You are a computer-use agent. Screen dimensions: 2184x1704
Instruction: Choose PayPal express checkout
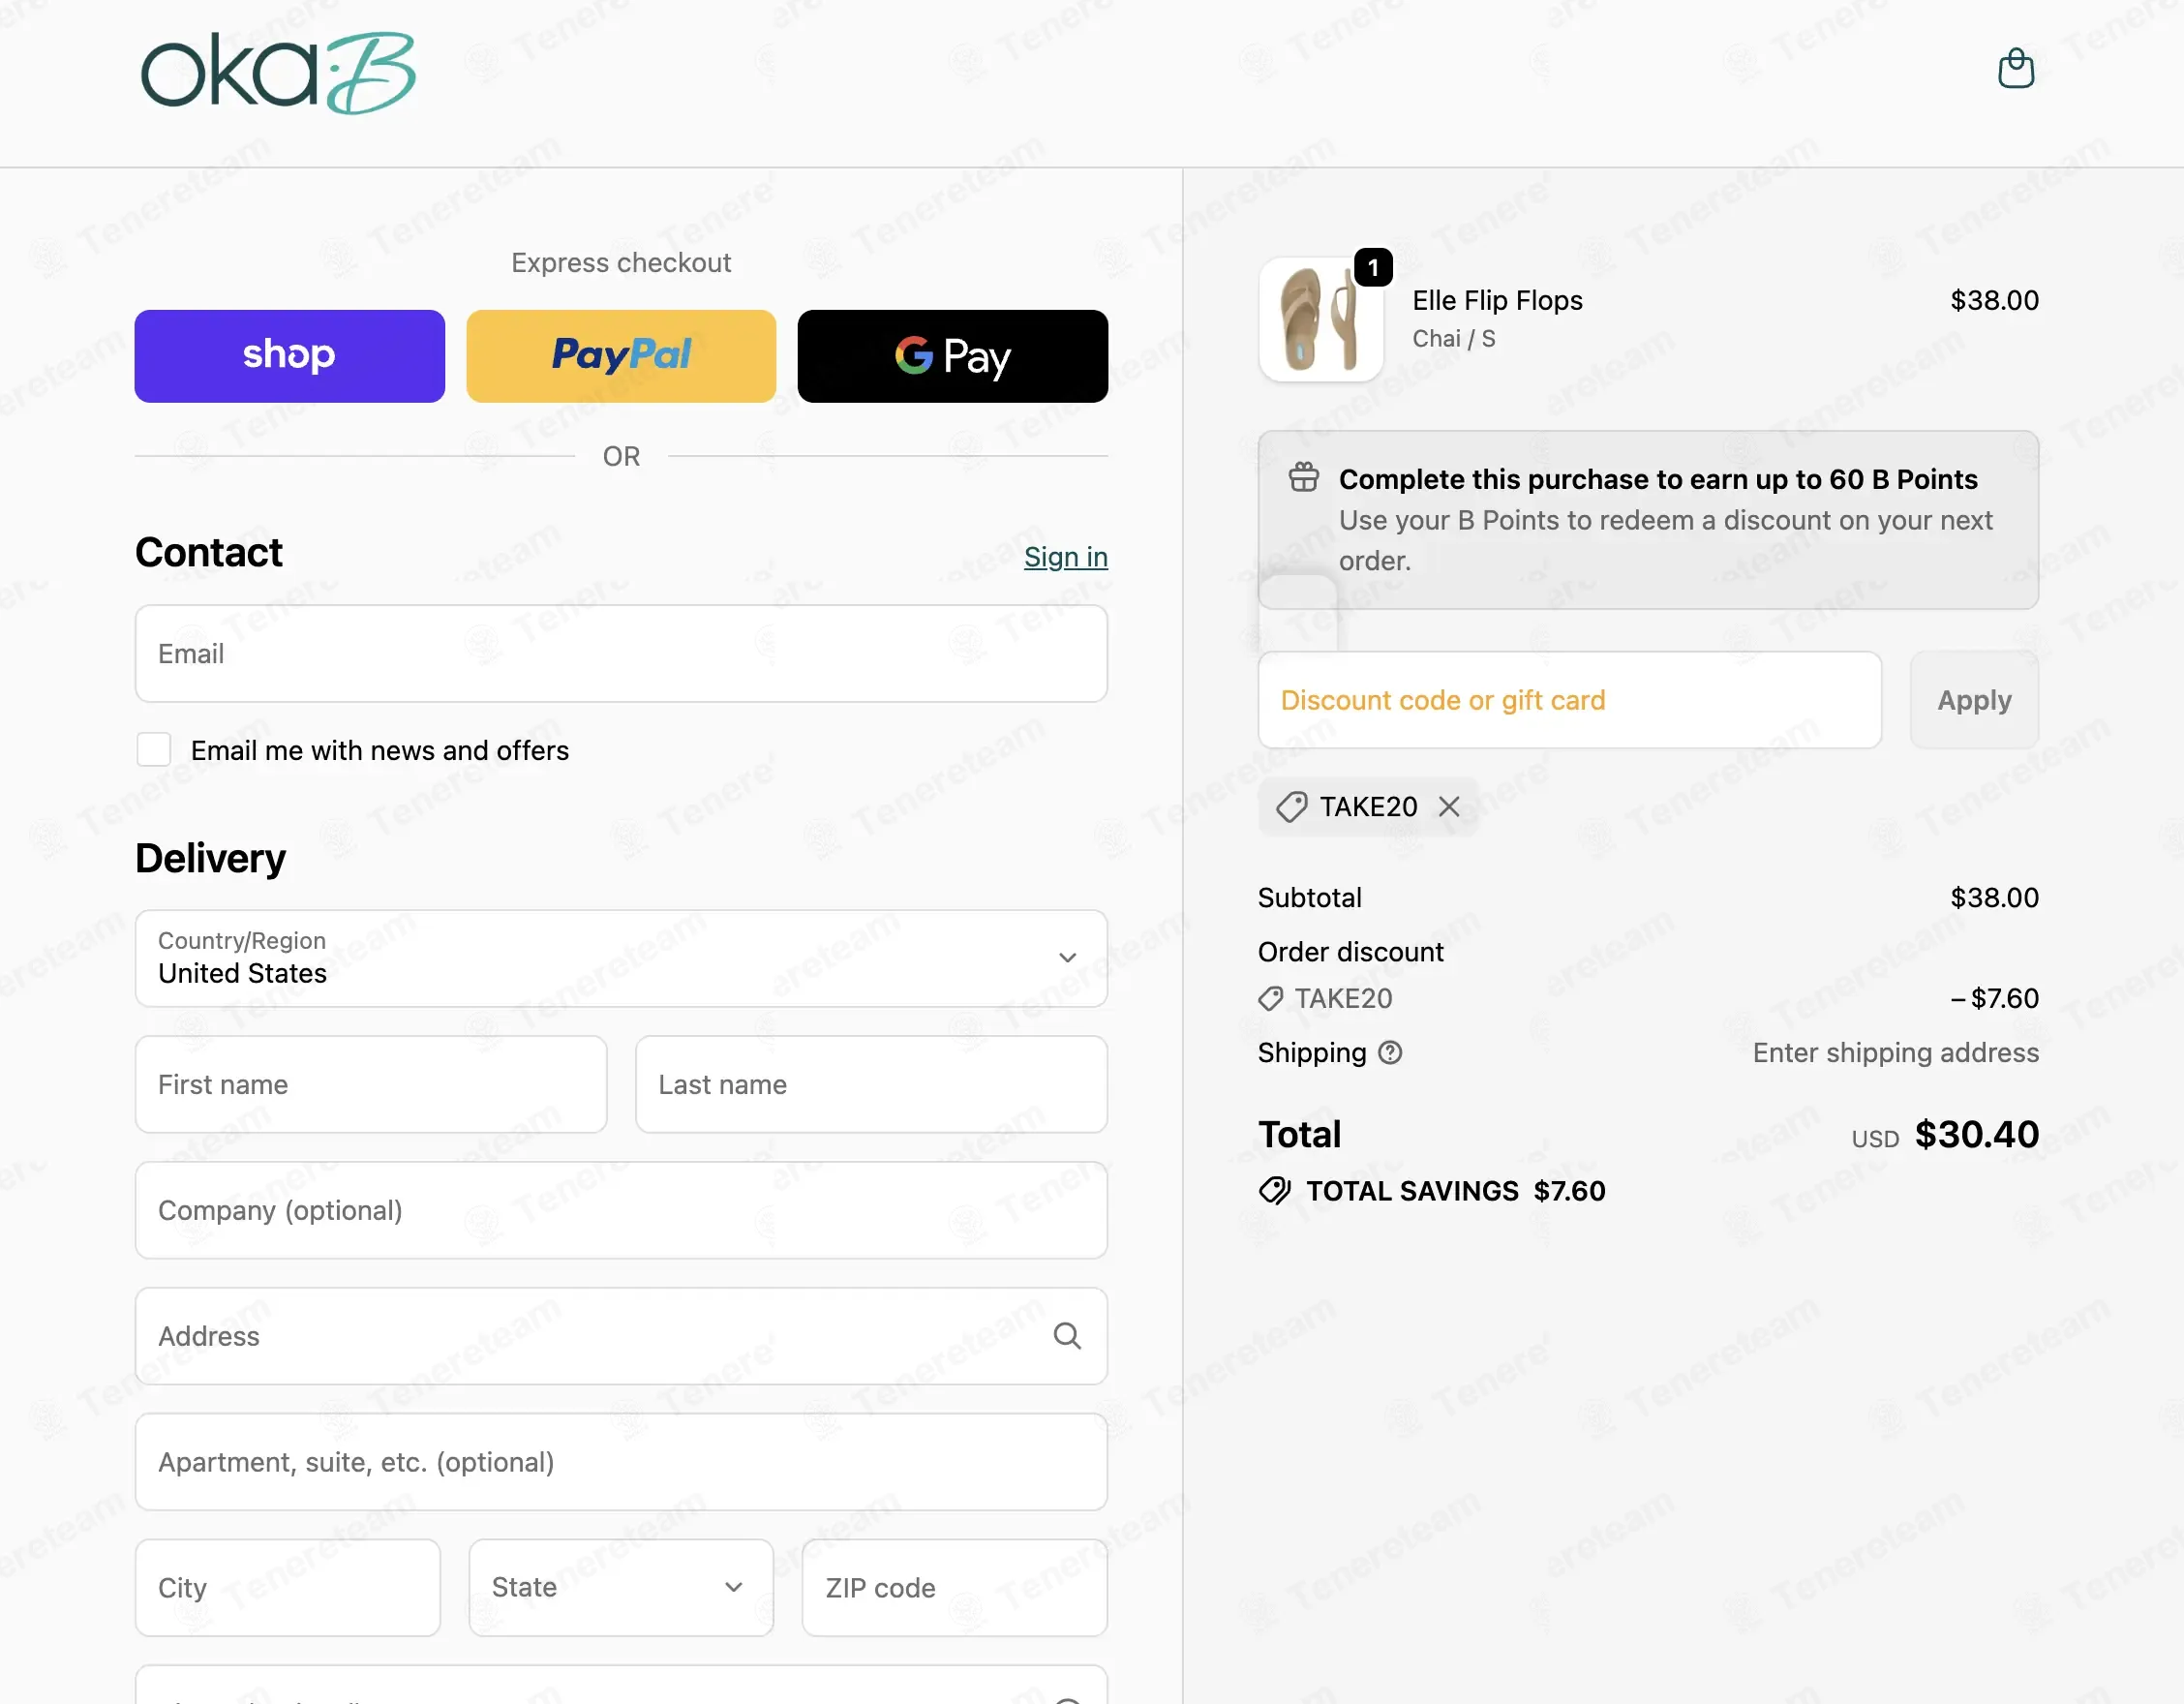pos(621,356)
